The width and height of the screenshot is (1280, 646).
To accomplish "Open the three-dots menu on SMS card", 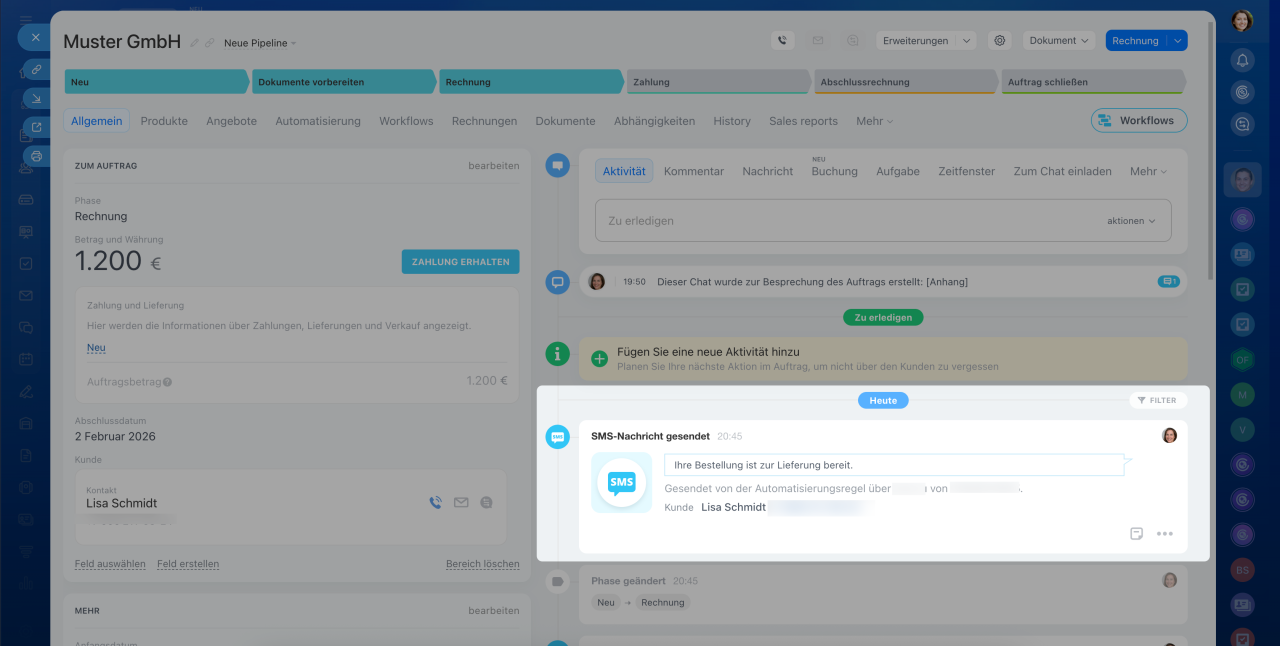I will 1164,534.
